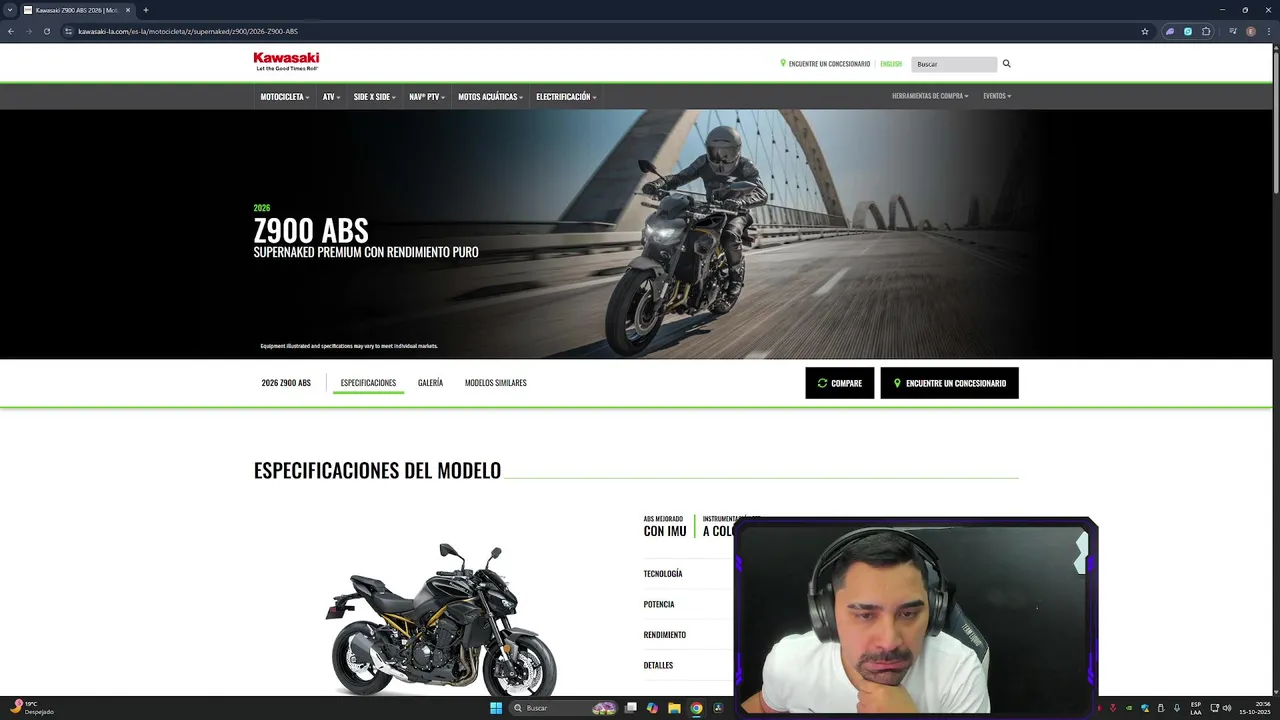The image size is (1280, 720).
Task: Switch the site language to ENGLISH
Action: 891,64
